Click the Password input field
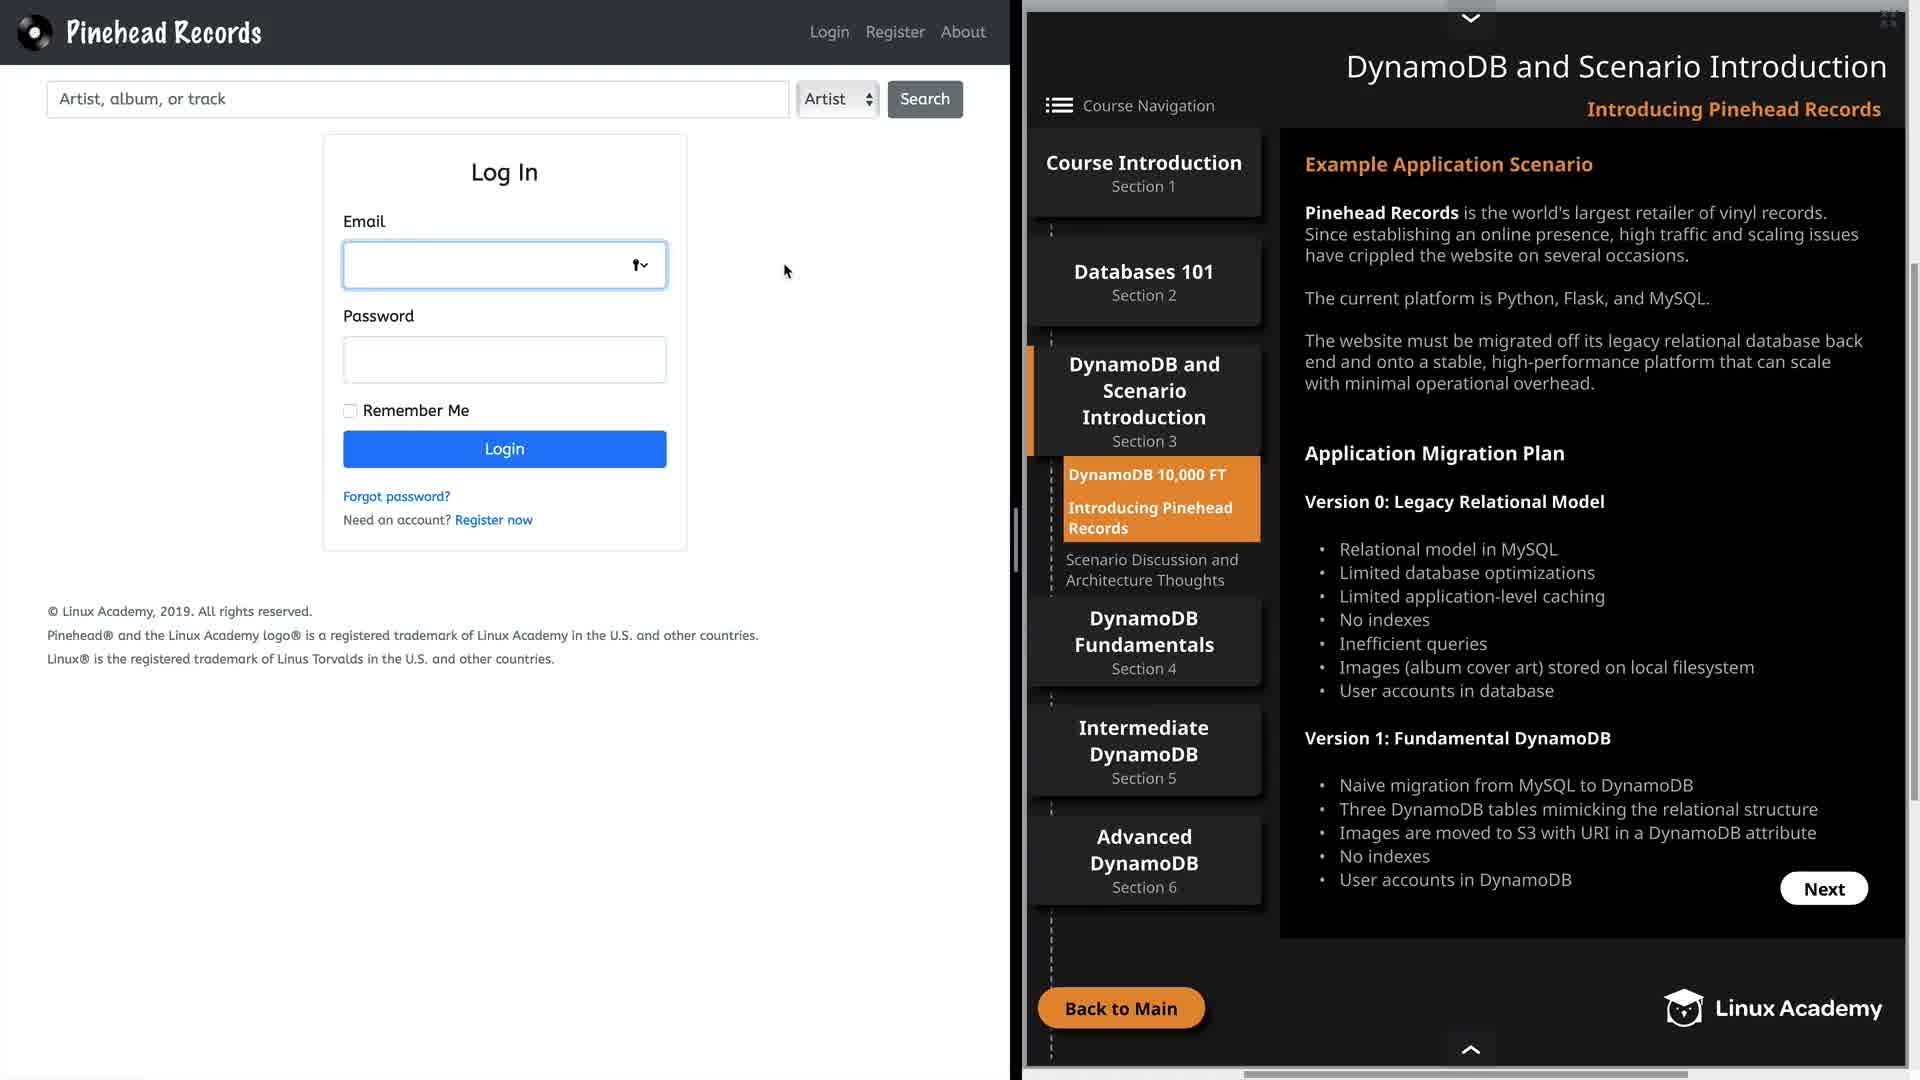The height and width of the screenshot is (1080, 1920). tap(504, 360)
